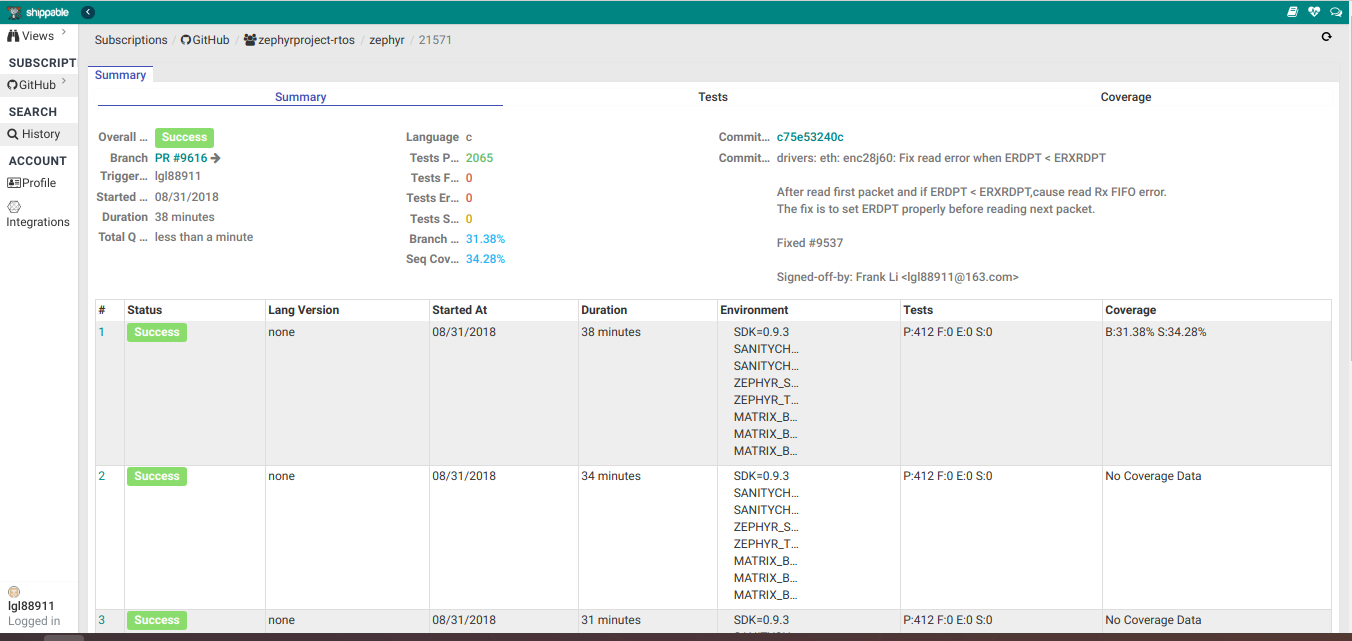Click the Success badge in job 2 row
1352x641 pixels.
pyautogui.click(x=157, y=476)
